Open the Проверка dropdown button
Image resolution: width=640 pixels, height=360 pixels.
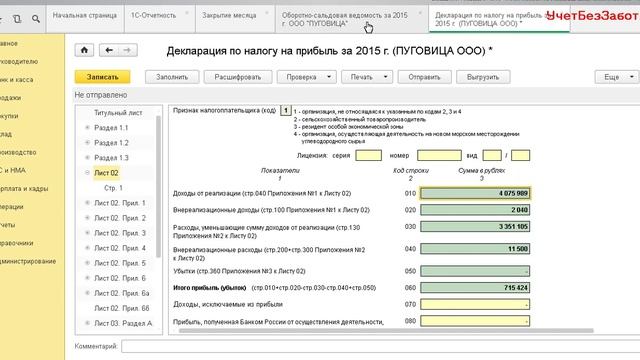[307, 77]
